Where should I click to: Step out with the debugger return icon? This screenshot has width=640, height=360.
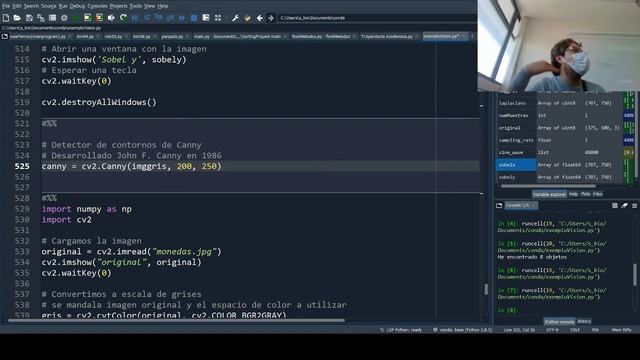click(171, 18)
